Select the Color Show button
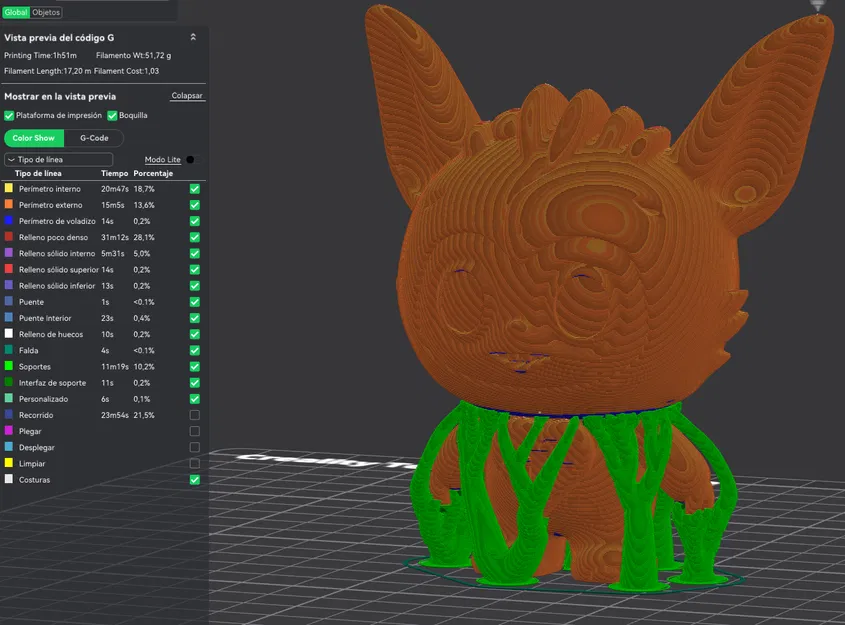 (33, 138)
